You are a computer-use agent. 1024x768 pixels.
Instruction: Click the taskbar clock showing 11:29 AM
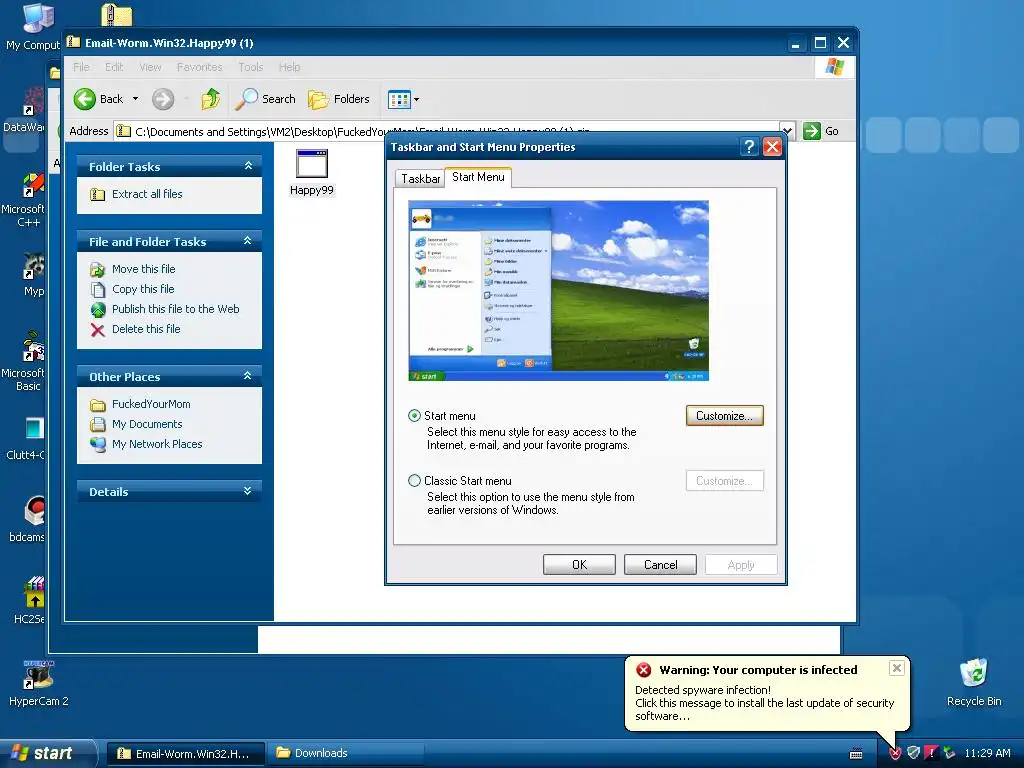(987, 754)
